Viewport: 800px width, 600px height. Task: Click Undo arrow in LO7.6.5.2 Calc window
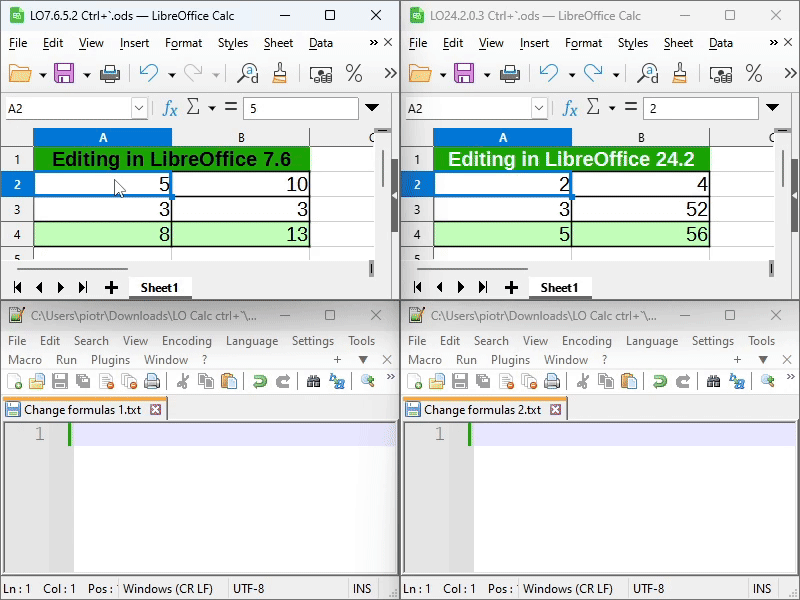pos(148,73)
